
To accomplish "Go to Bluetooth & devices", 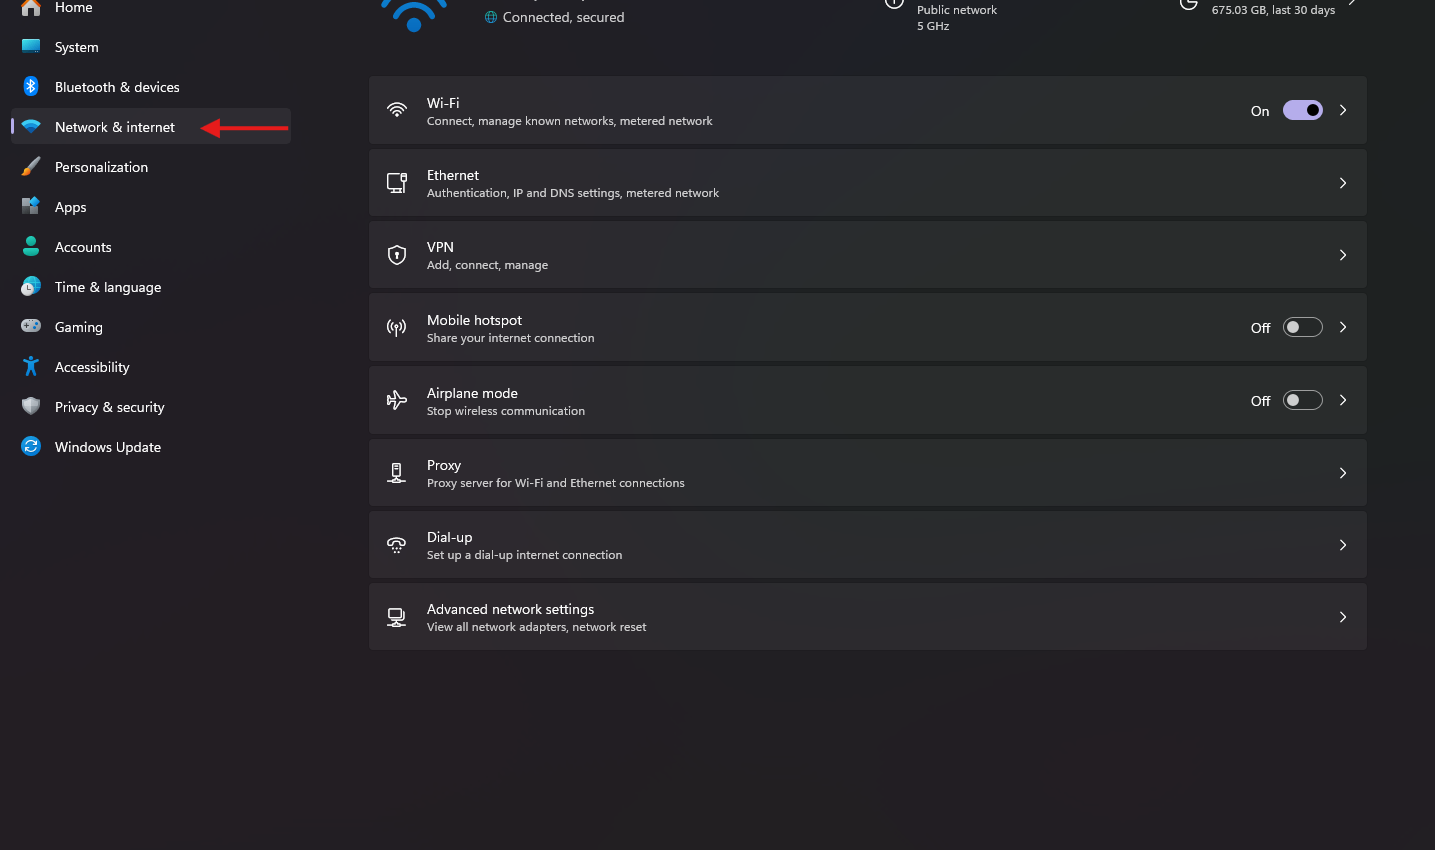I will pos(118,86).
